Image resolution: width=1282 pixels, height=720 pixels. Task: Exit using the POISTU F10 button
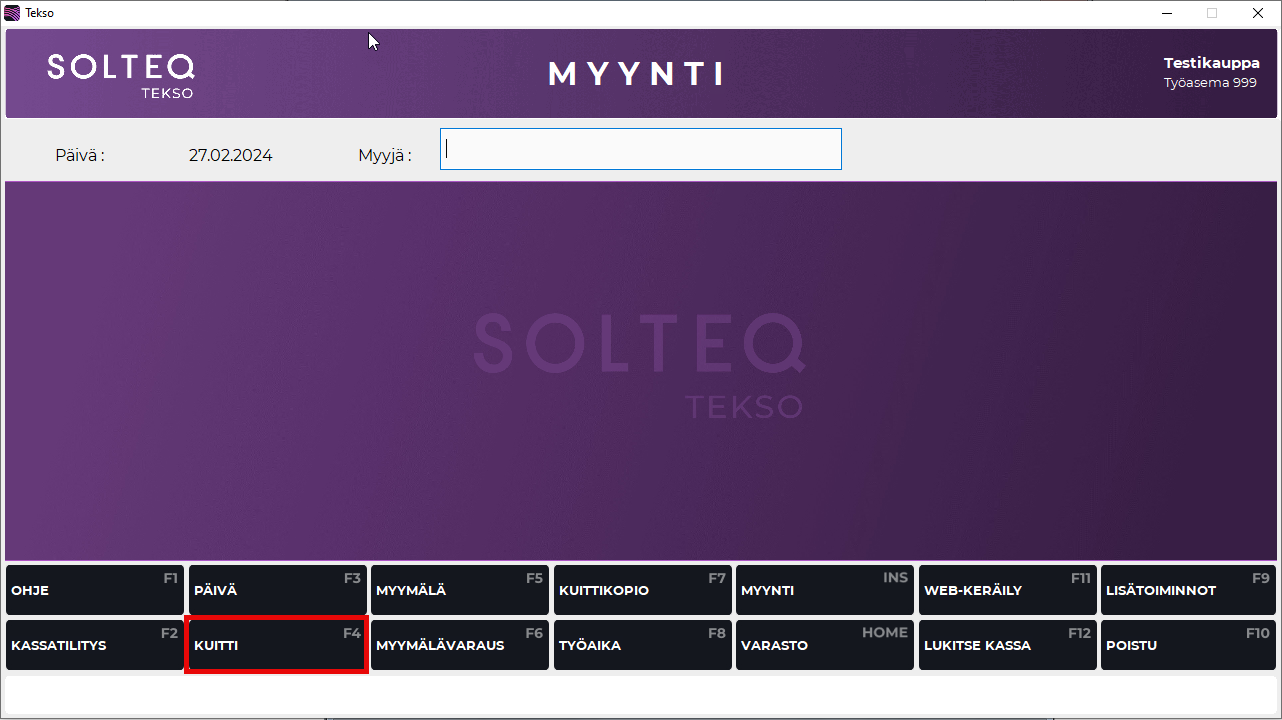pos(1187,645)
